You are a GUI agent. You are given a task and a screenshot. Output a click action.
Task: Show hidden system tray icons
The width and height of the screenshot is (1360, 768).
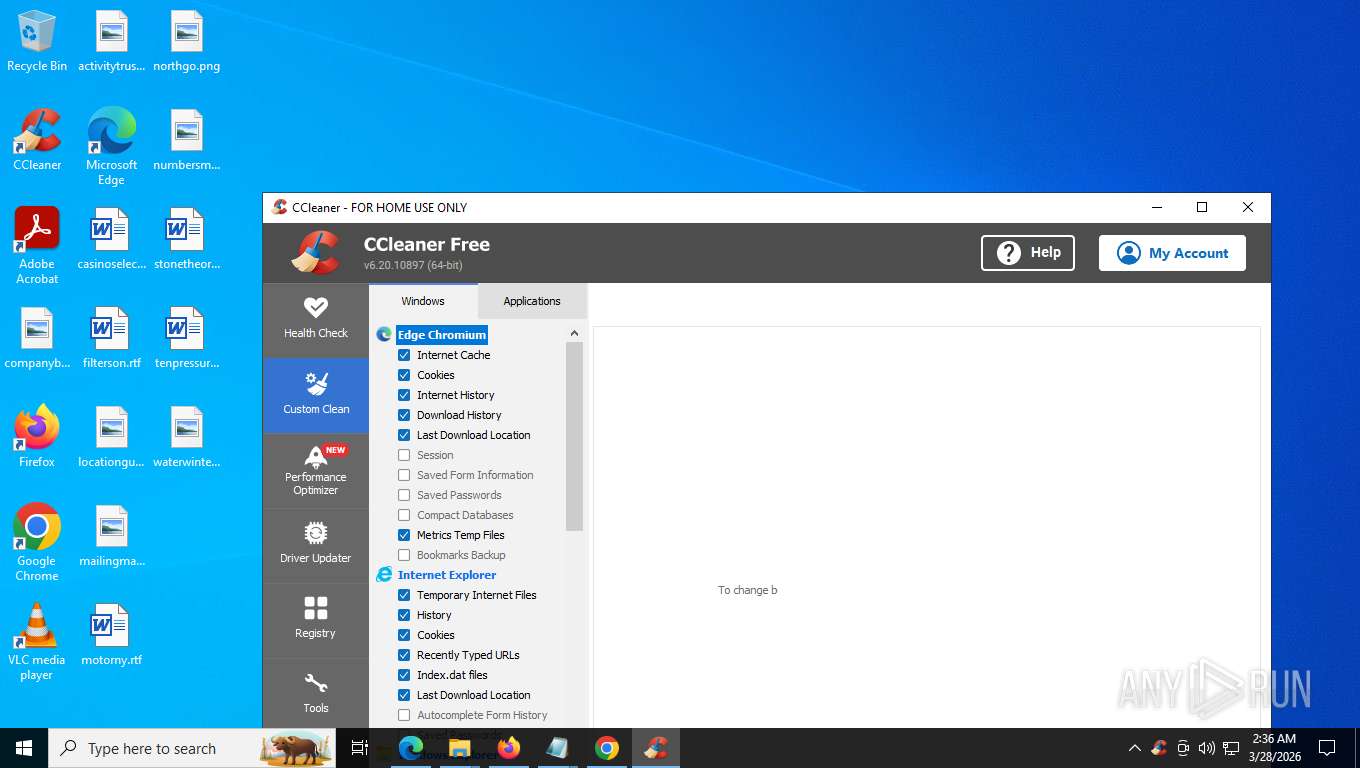tap(1134, 748)
